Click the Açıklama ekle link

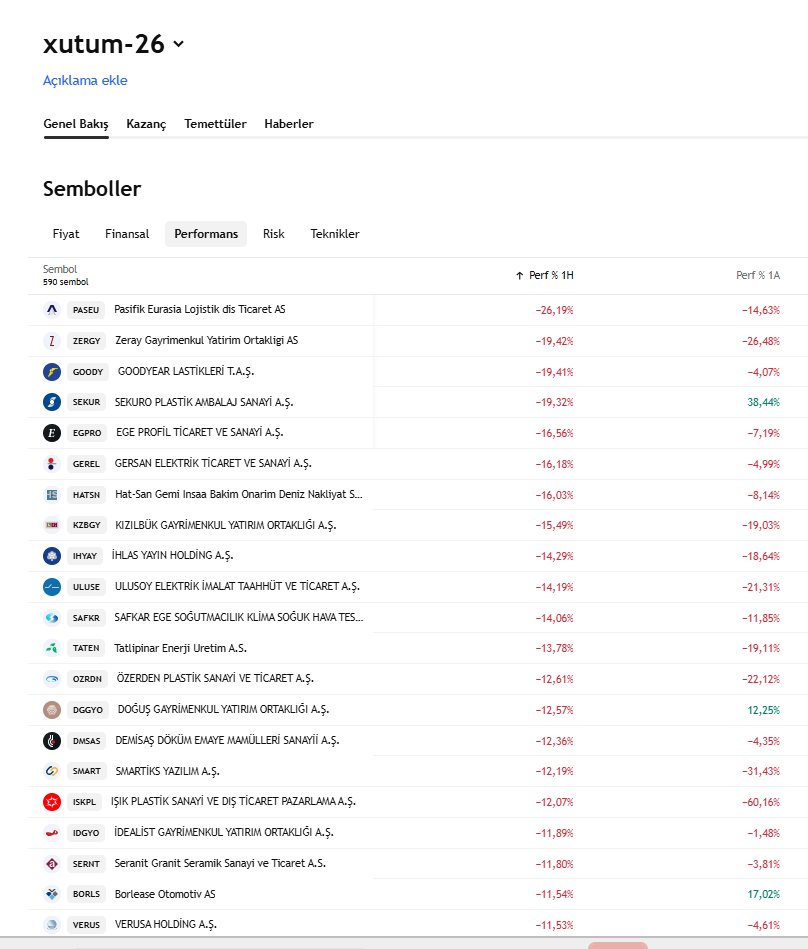coord(85,80)
